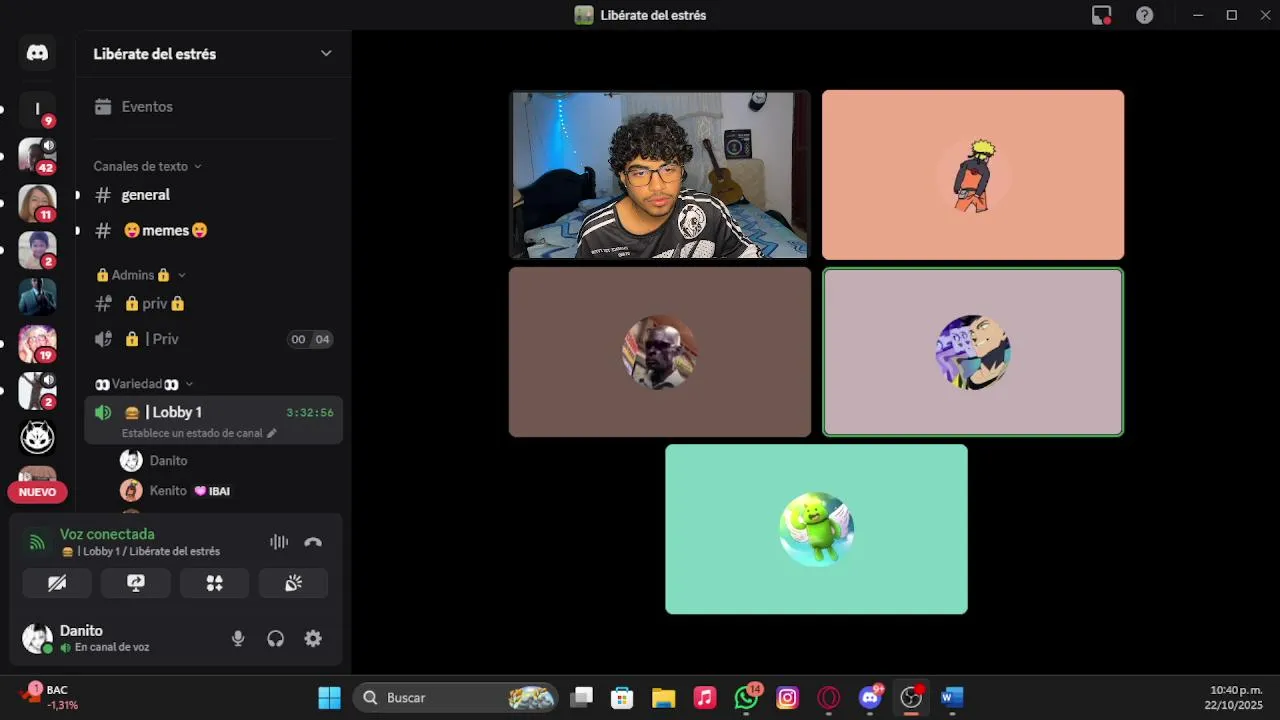
Task: Deafen with the headphones button
Action: click(x=276, y=639)
